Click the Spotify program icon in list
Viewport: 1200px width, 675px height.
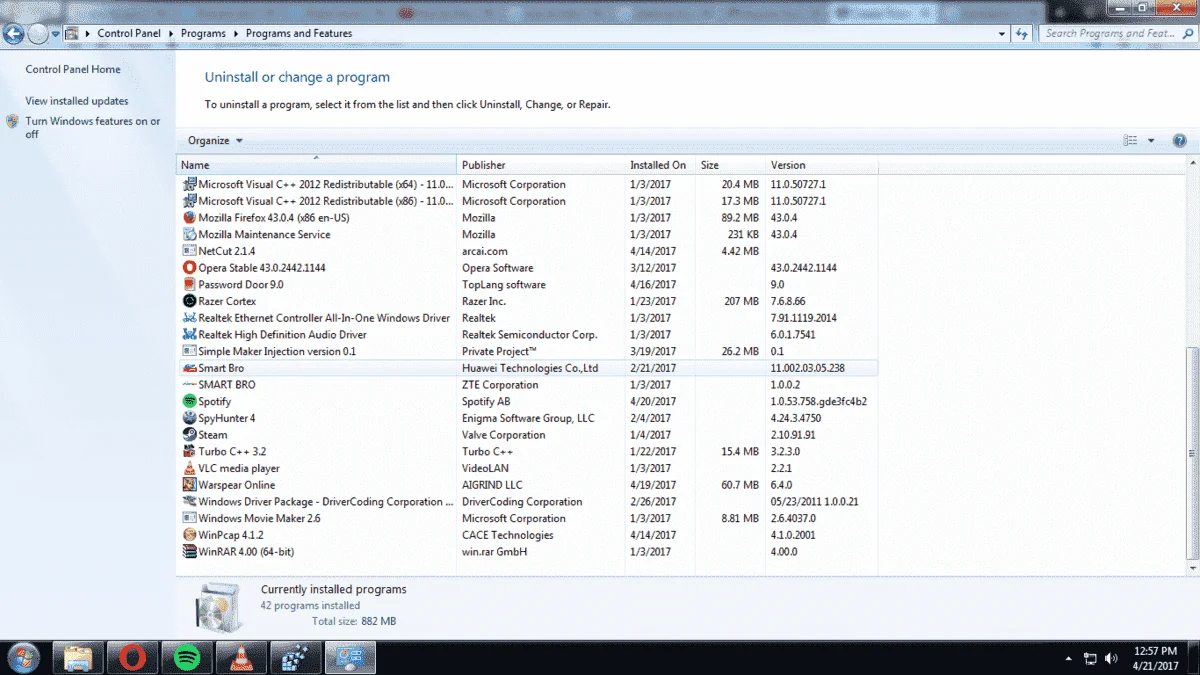[x=190, y=401]
